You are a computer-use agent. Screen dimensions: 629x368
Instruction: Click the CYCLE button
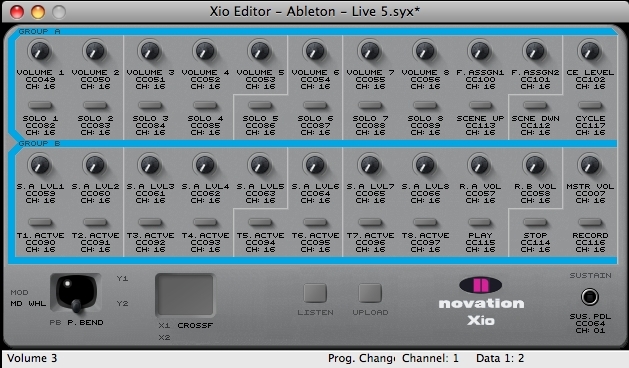click(x=590, y=106)
